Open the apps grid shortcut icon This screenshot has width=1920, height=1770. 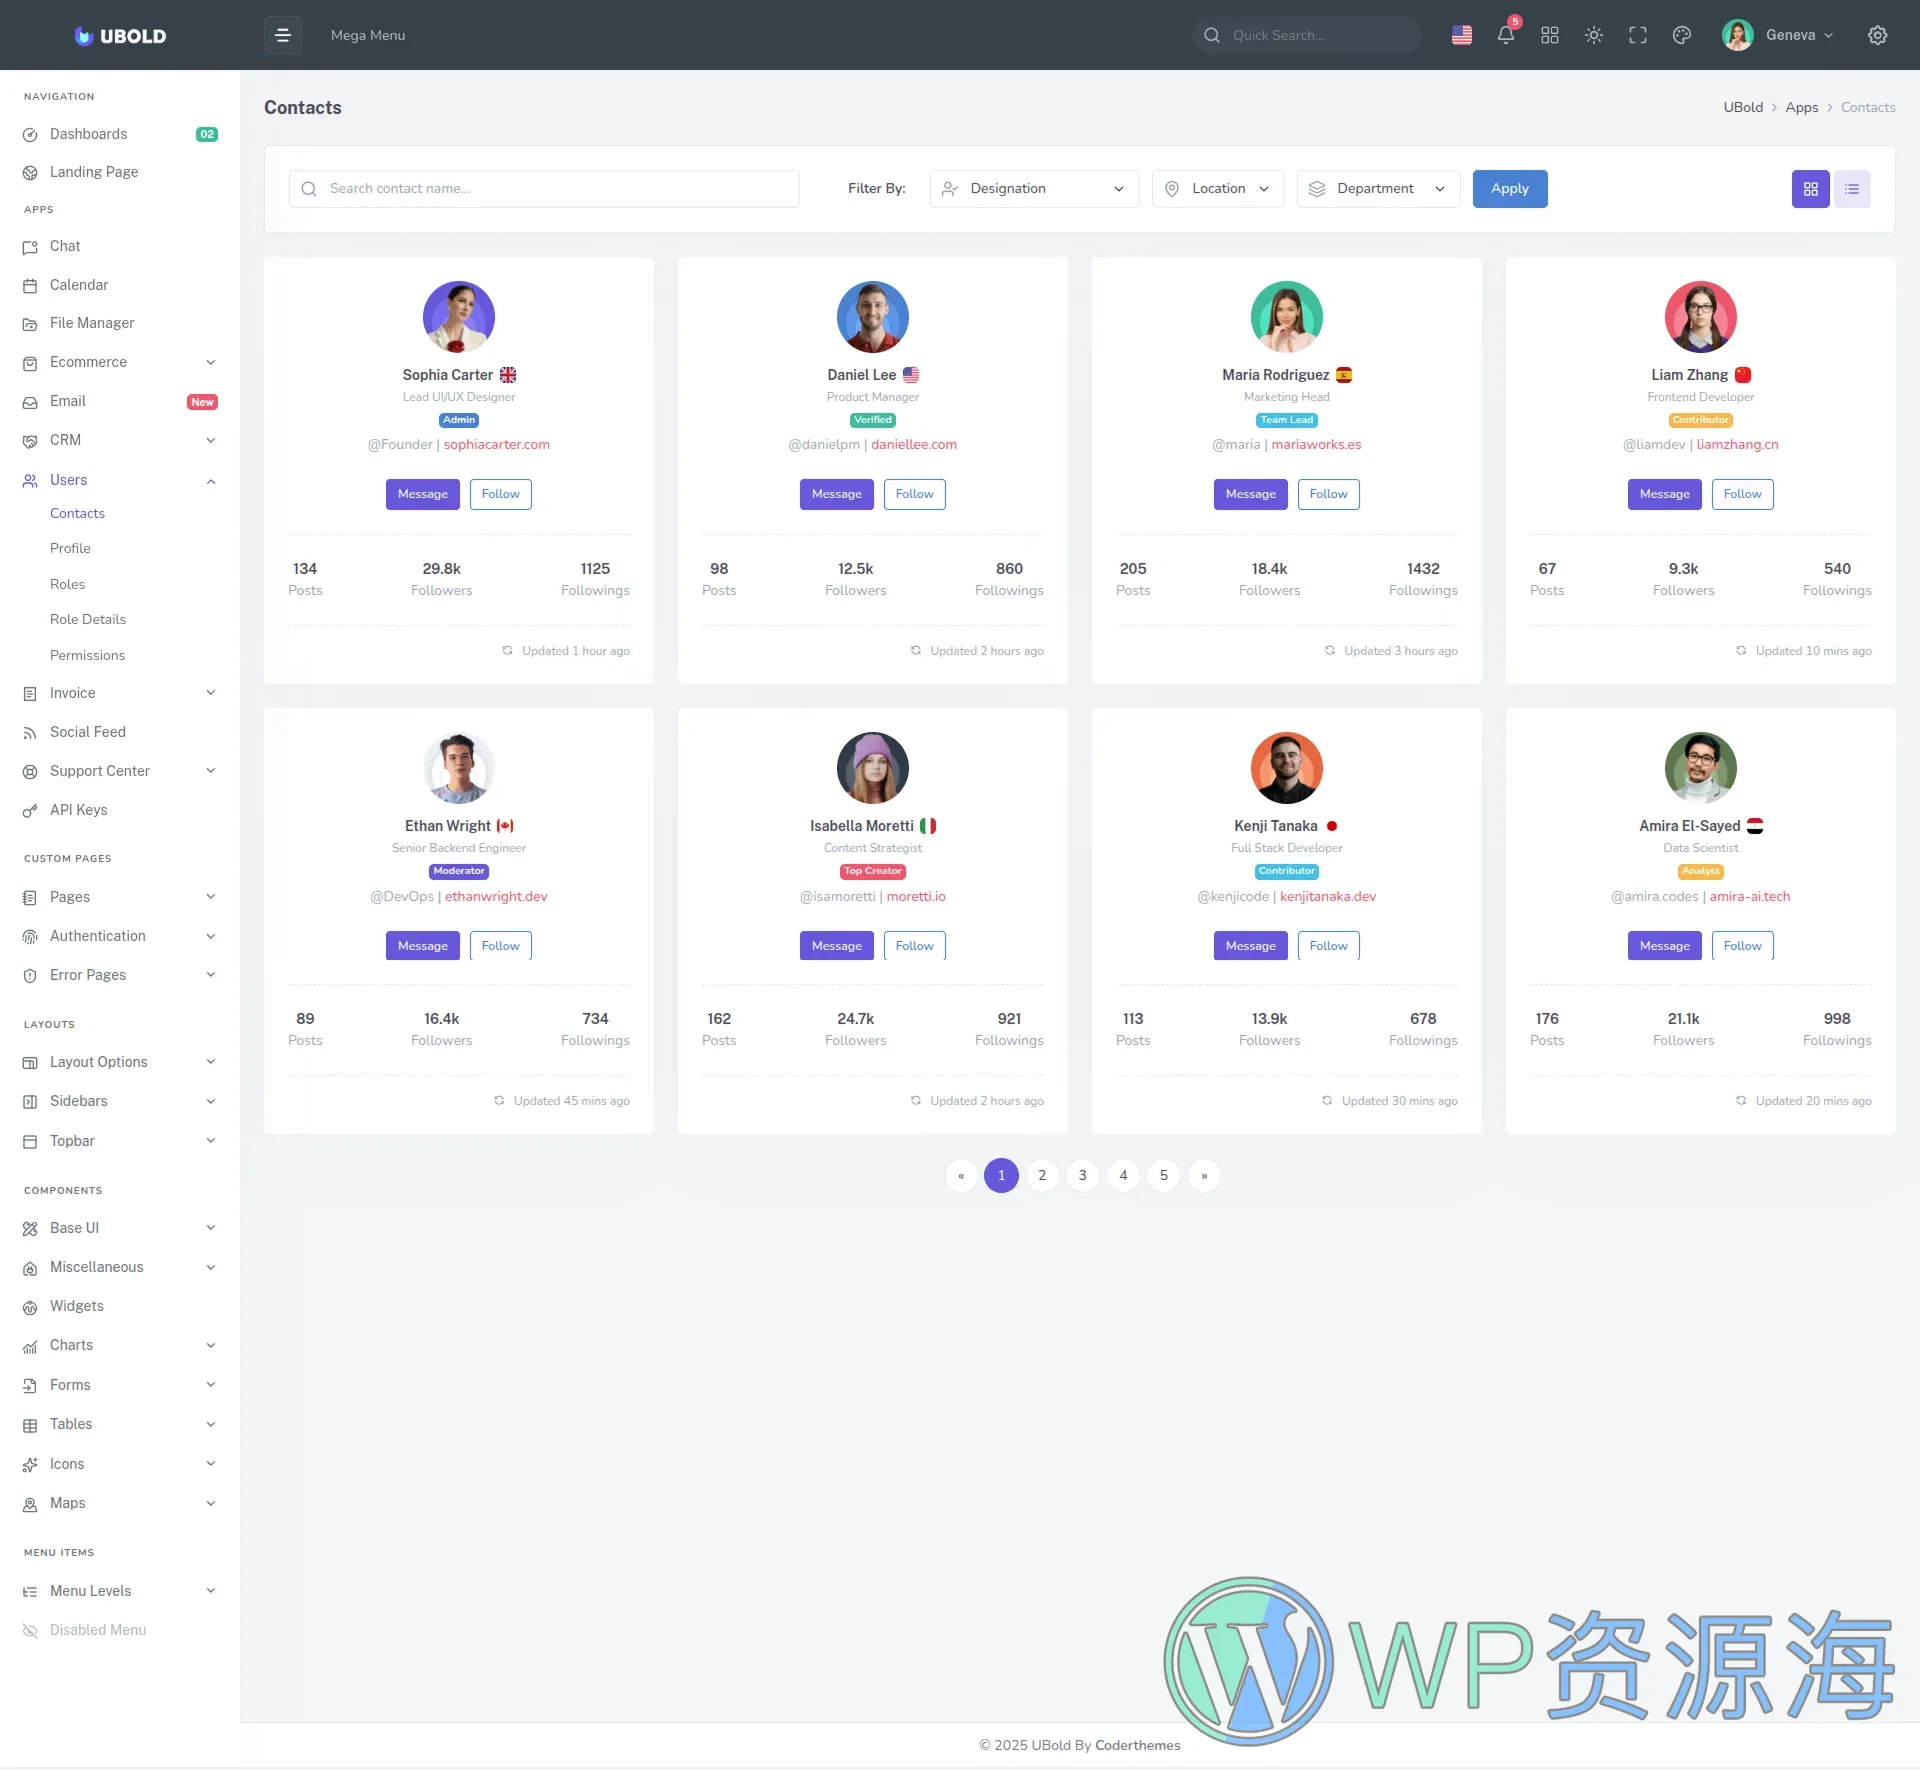click(1549, 35)
